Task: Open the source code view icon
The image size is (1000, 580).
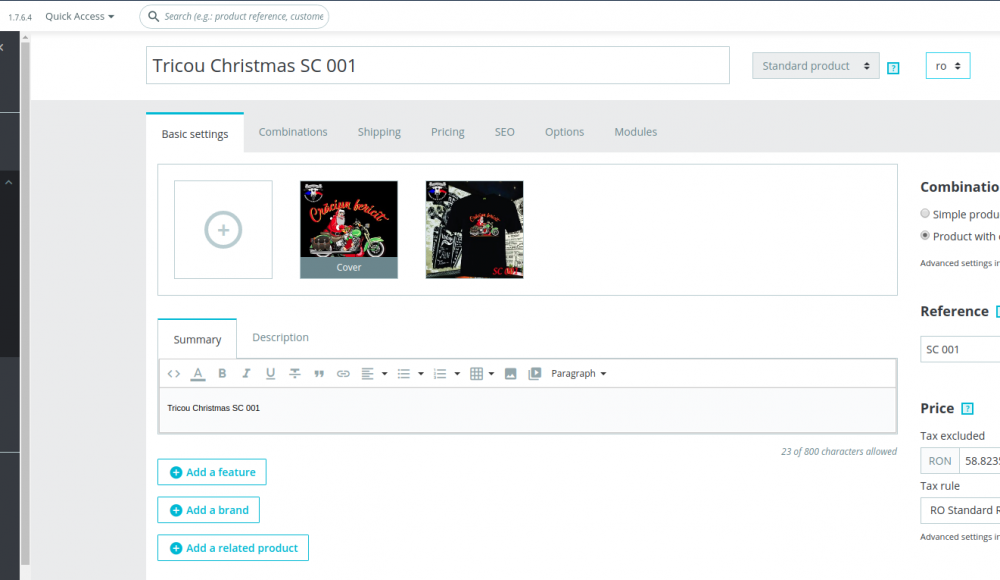Action: 173,373
